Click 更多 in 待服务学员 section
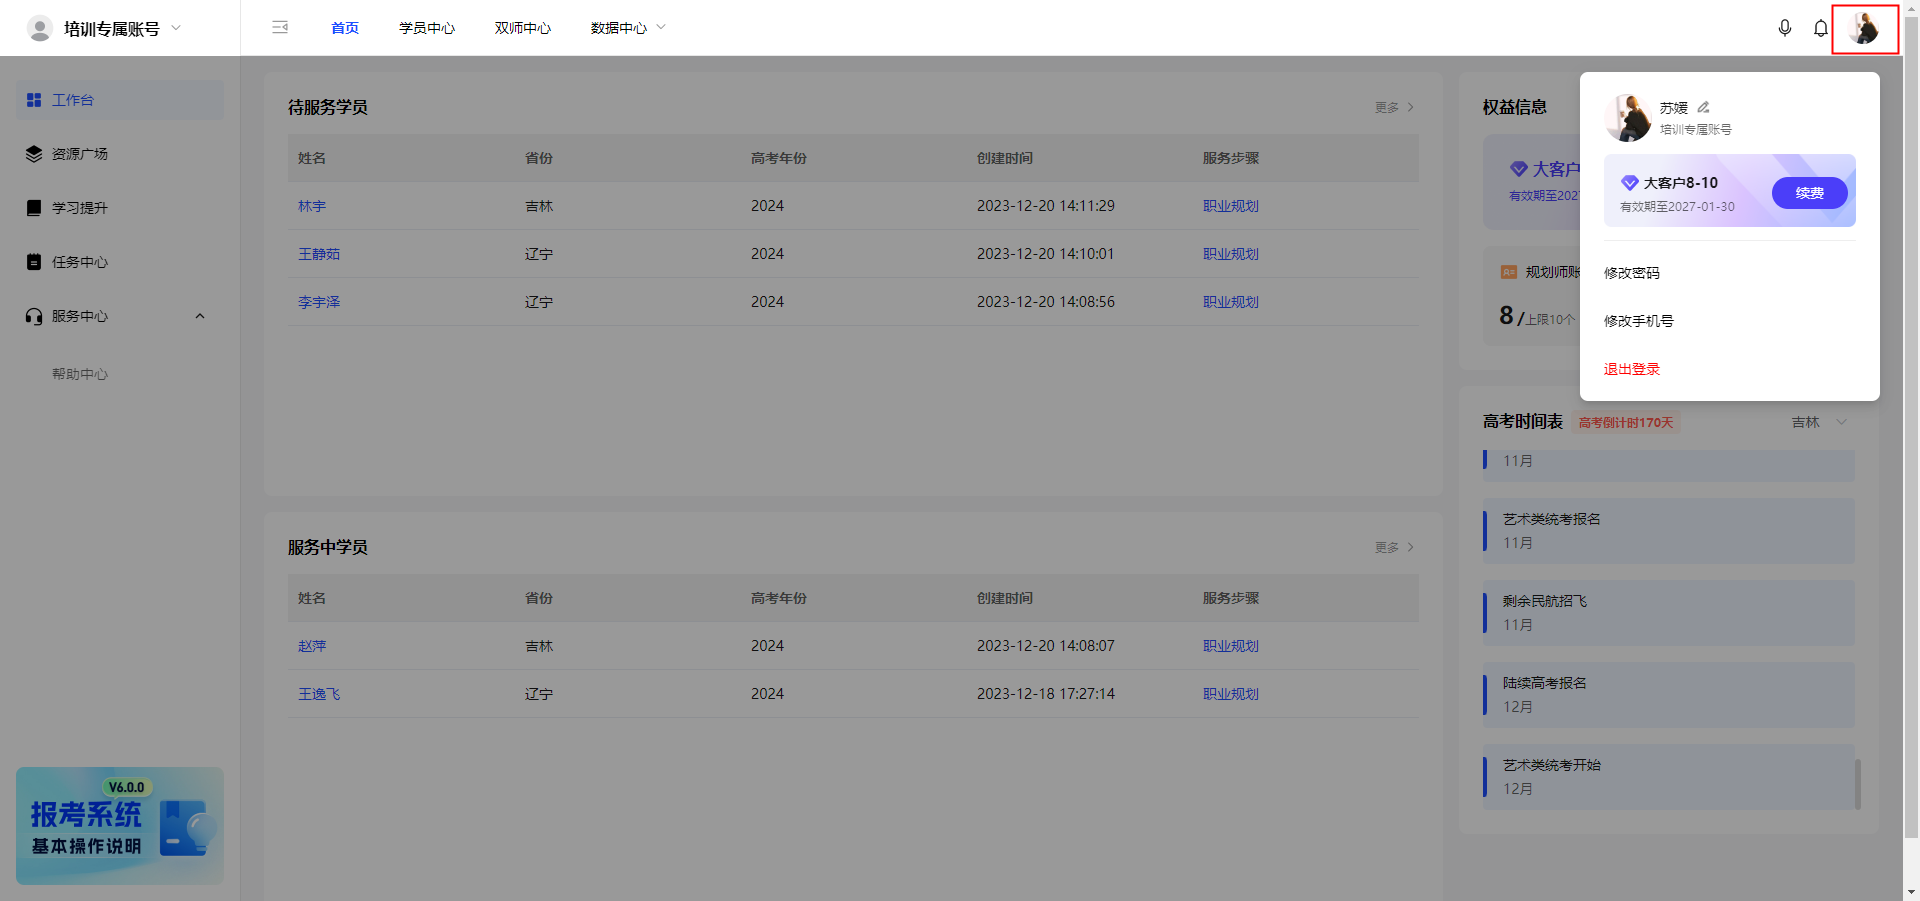The height and width of the screenshot is (901, 1920). coord(1393,107)
